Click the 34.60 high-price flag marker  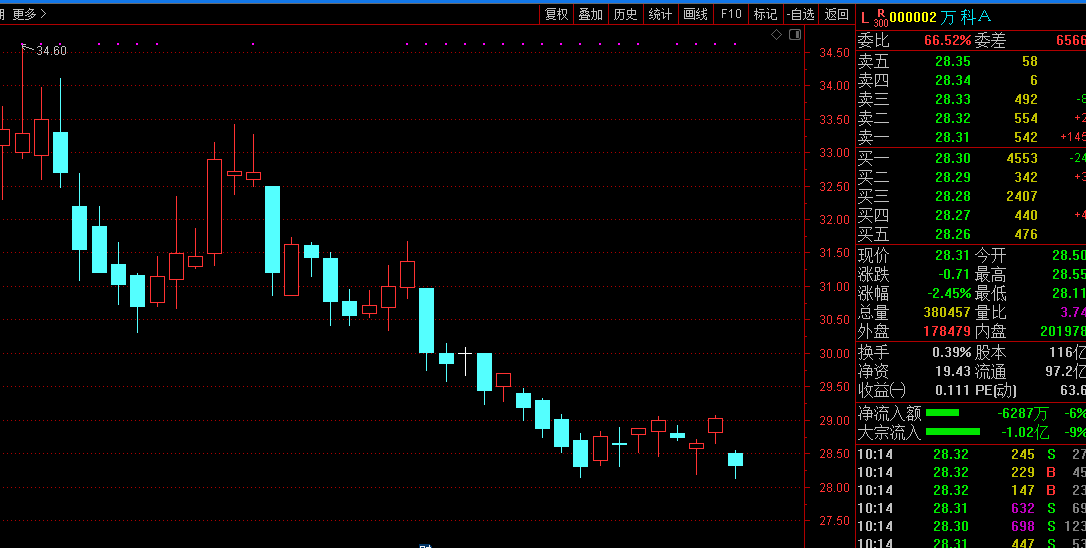[44, 50]
